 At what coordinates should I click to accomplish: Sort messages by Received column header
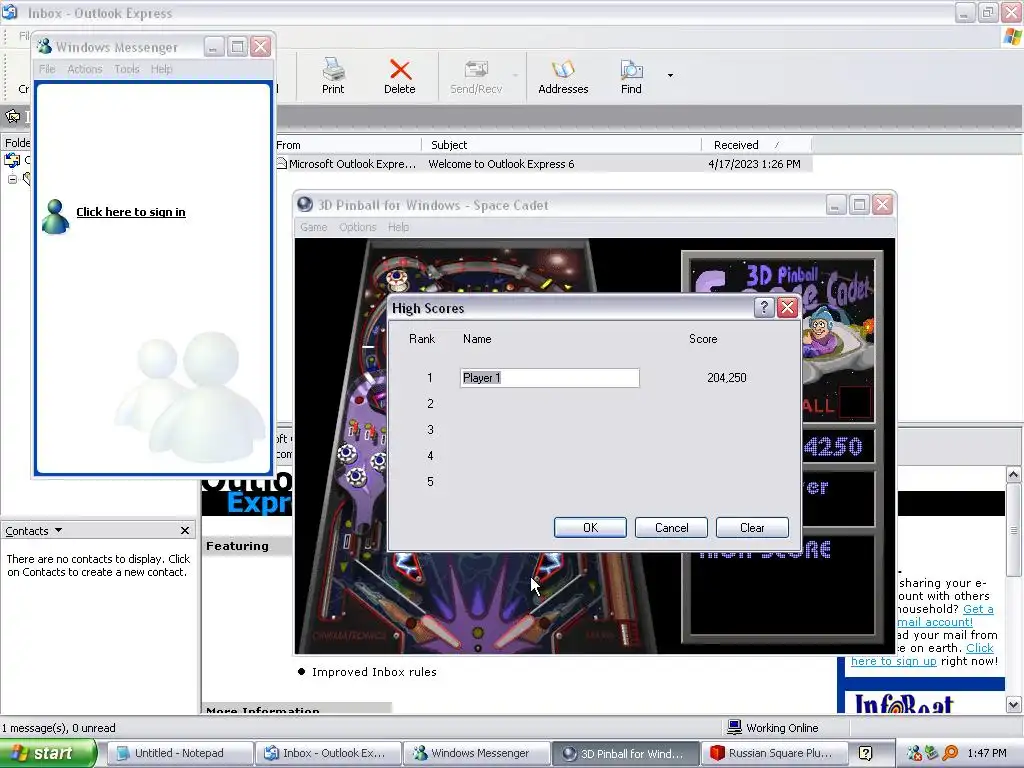coord(756,145)
